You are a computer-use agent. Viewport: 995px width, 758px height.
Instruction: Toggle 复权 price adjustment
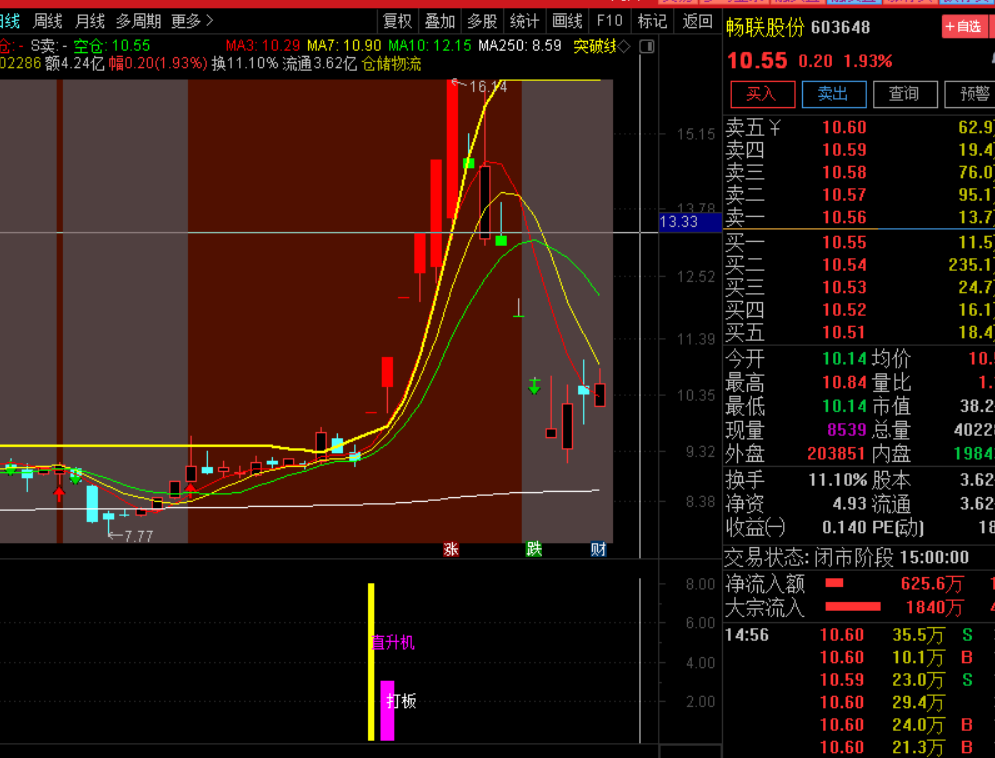pos(397,21)
